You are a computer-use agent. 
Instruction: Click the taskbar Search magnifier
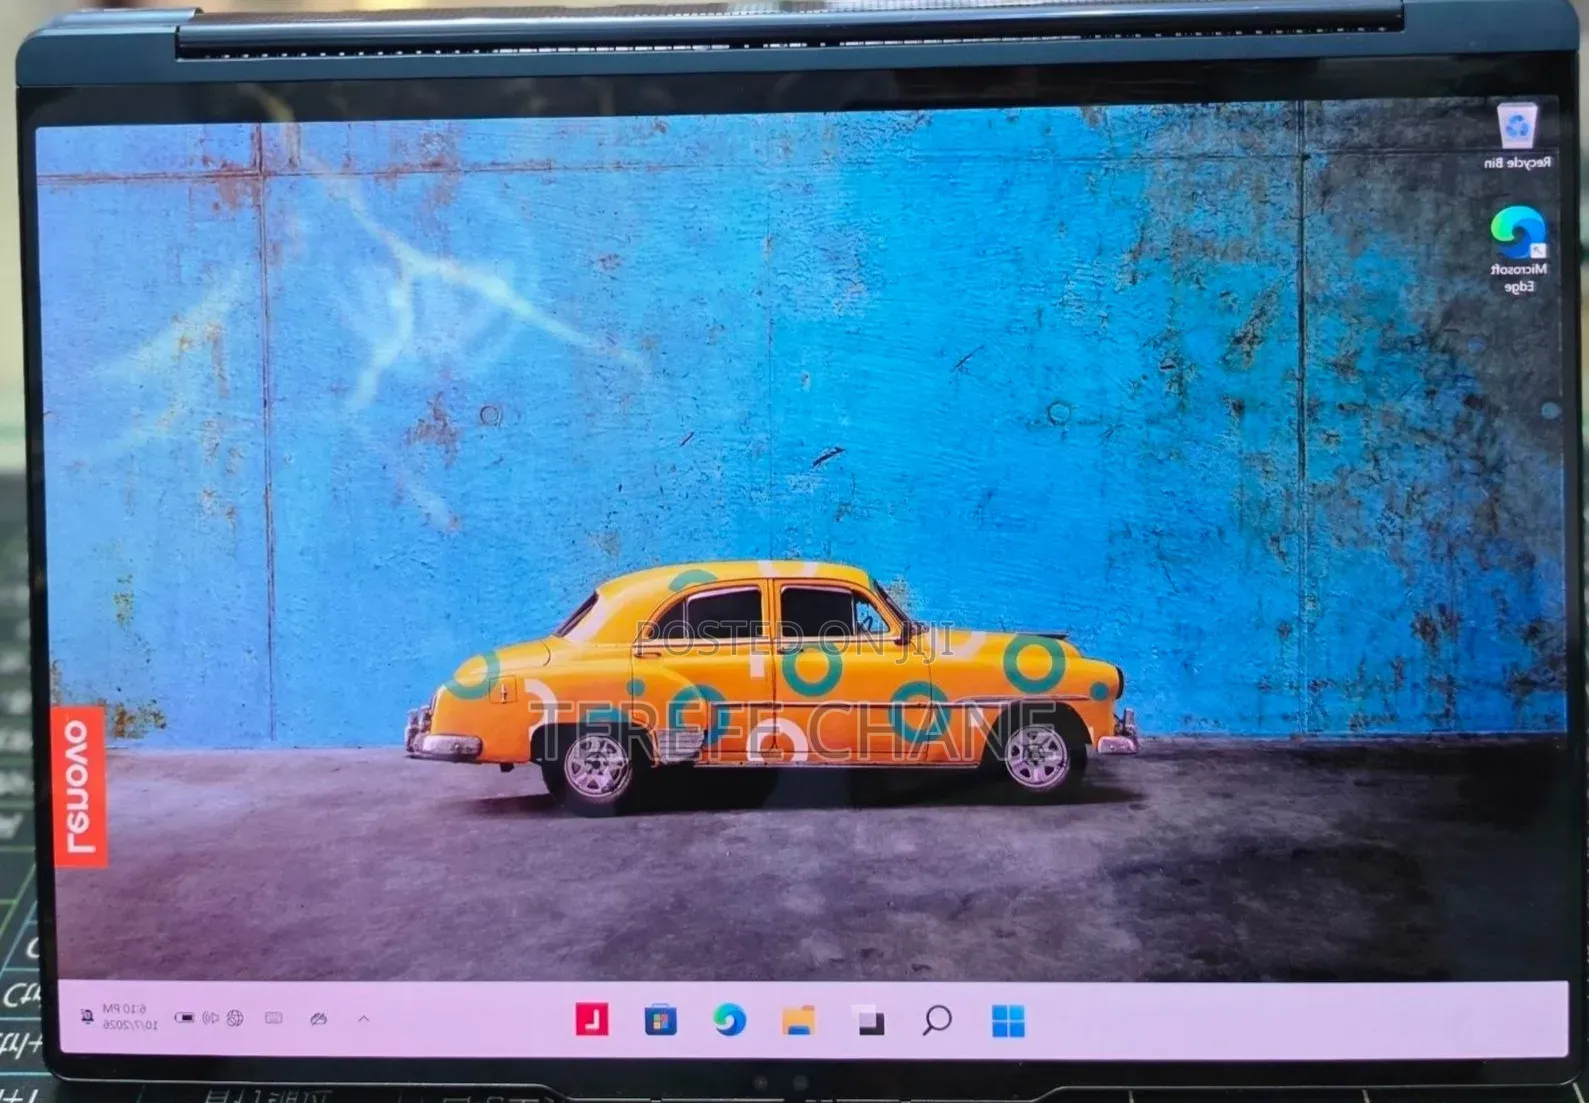pos(937,1021)
